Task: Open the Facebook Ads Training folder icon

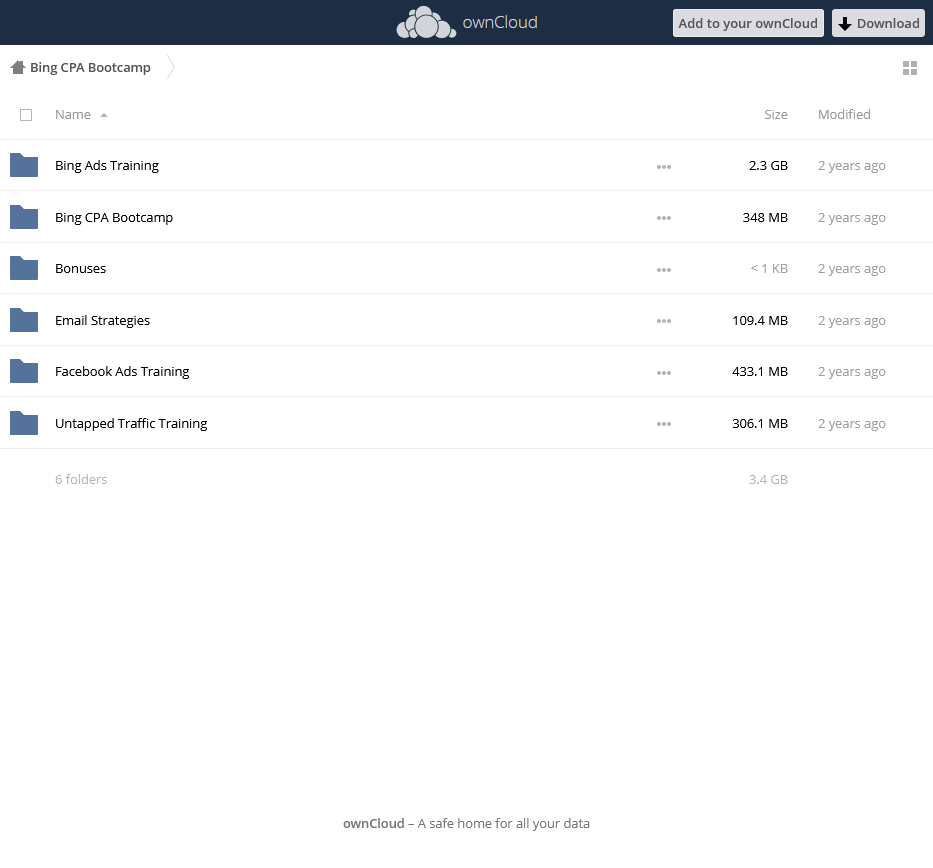Action: 24,371
